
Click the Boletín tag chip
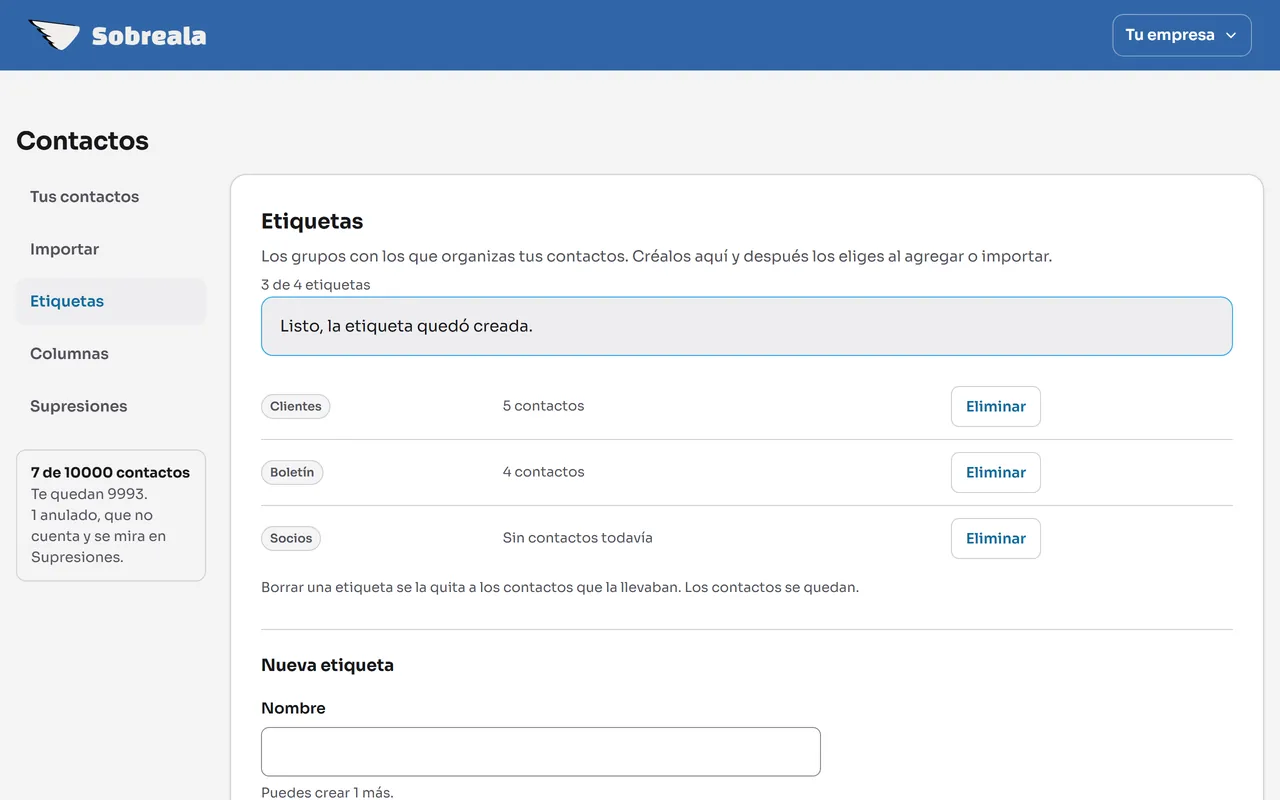[x=292, y=472]
